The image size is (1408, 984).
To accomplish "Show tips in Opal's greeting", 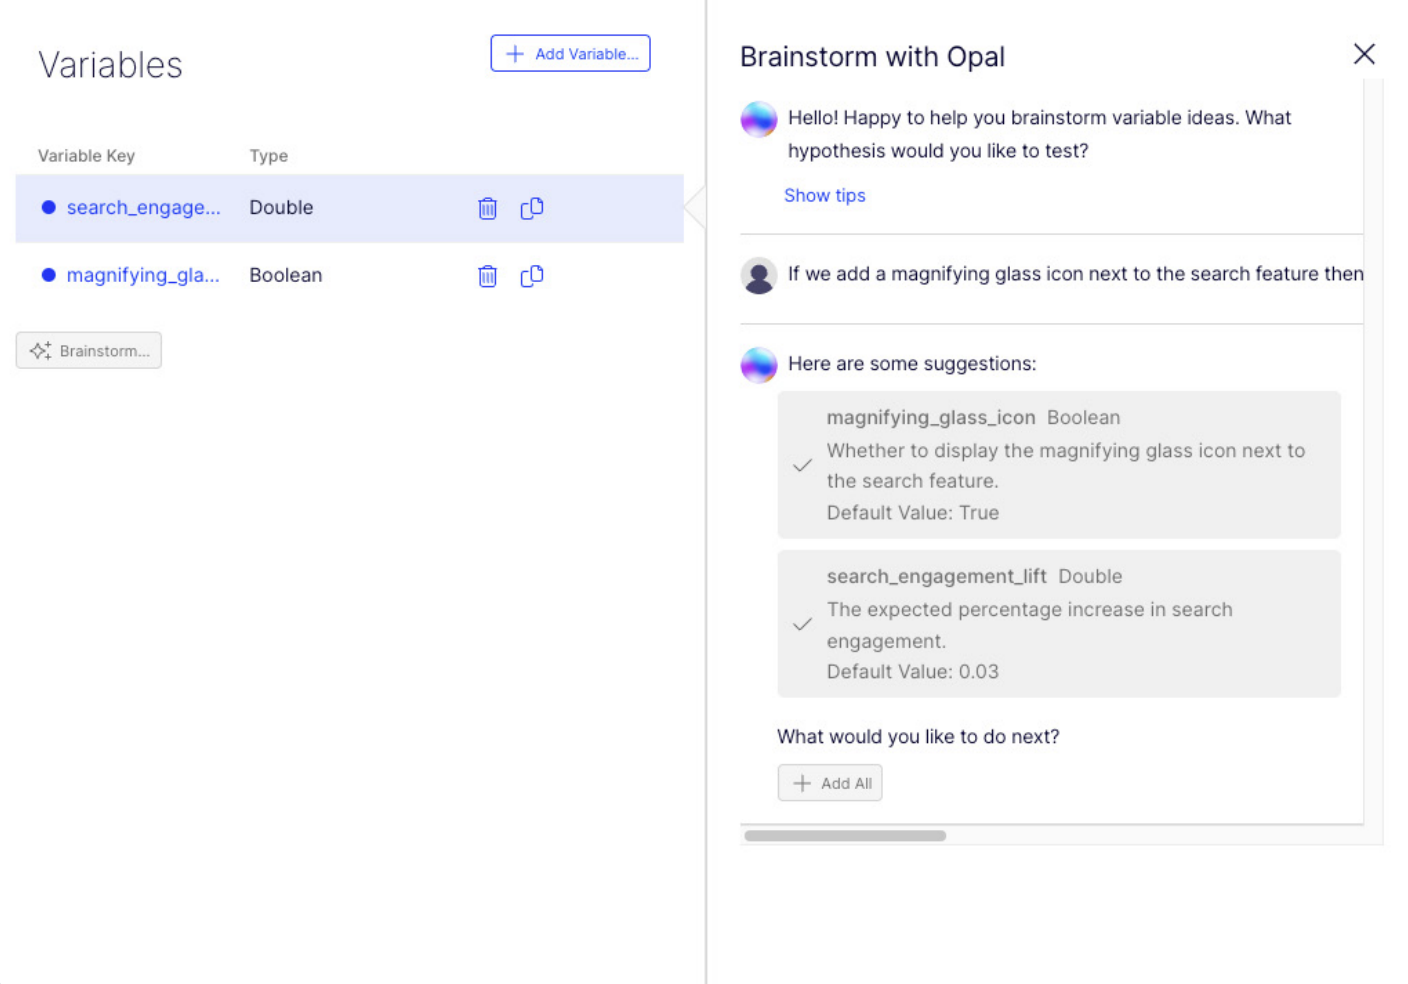I will 824,195.
